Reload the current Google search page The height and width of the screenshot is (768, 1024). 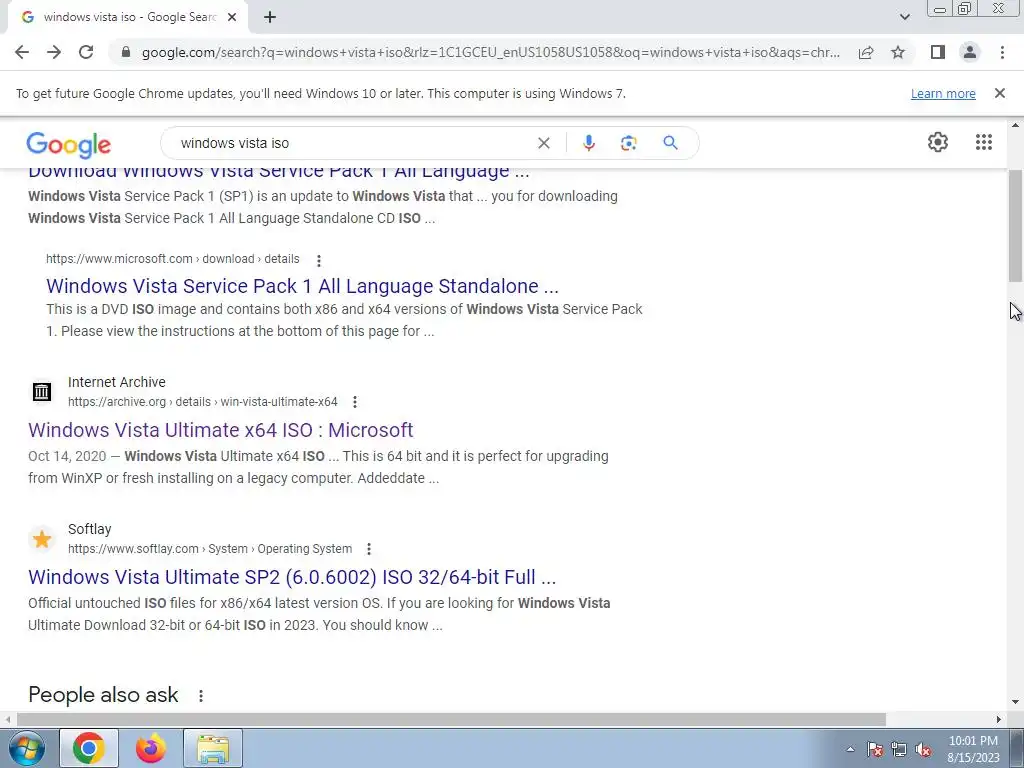(86, 52)
